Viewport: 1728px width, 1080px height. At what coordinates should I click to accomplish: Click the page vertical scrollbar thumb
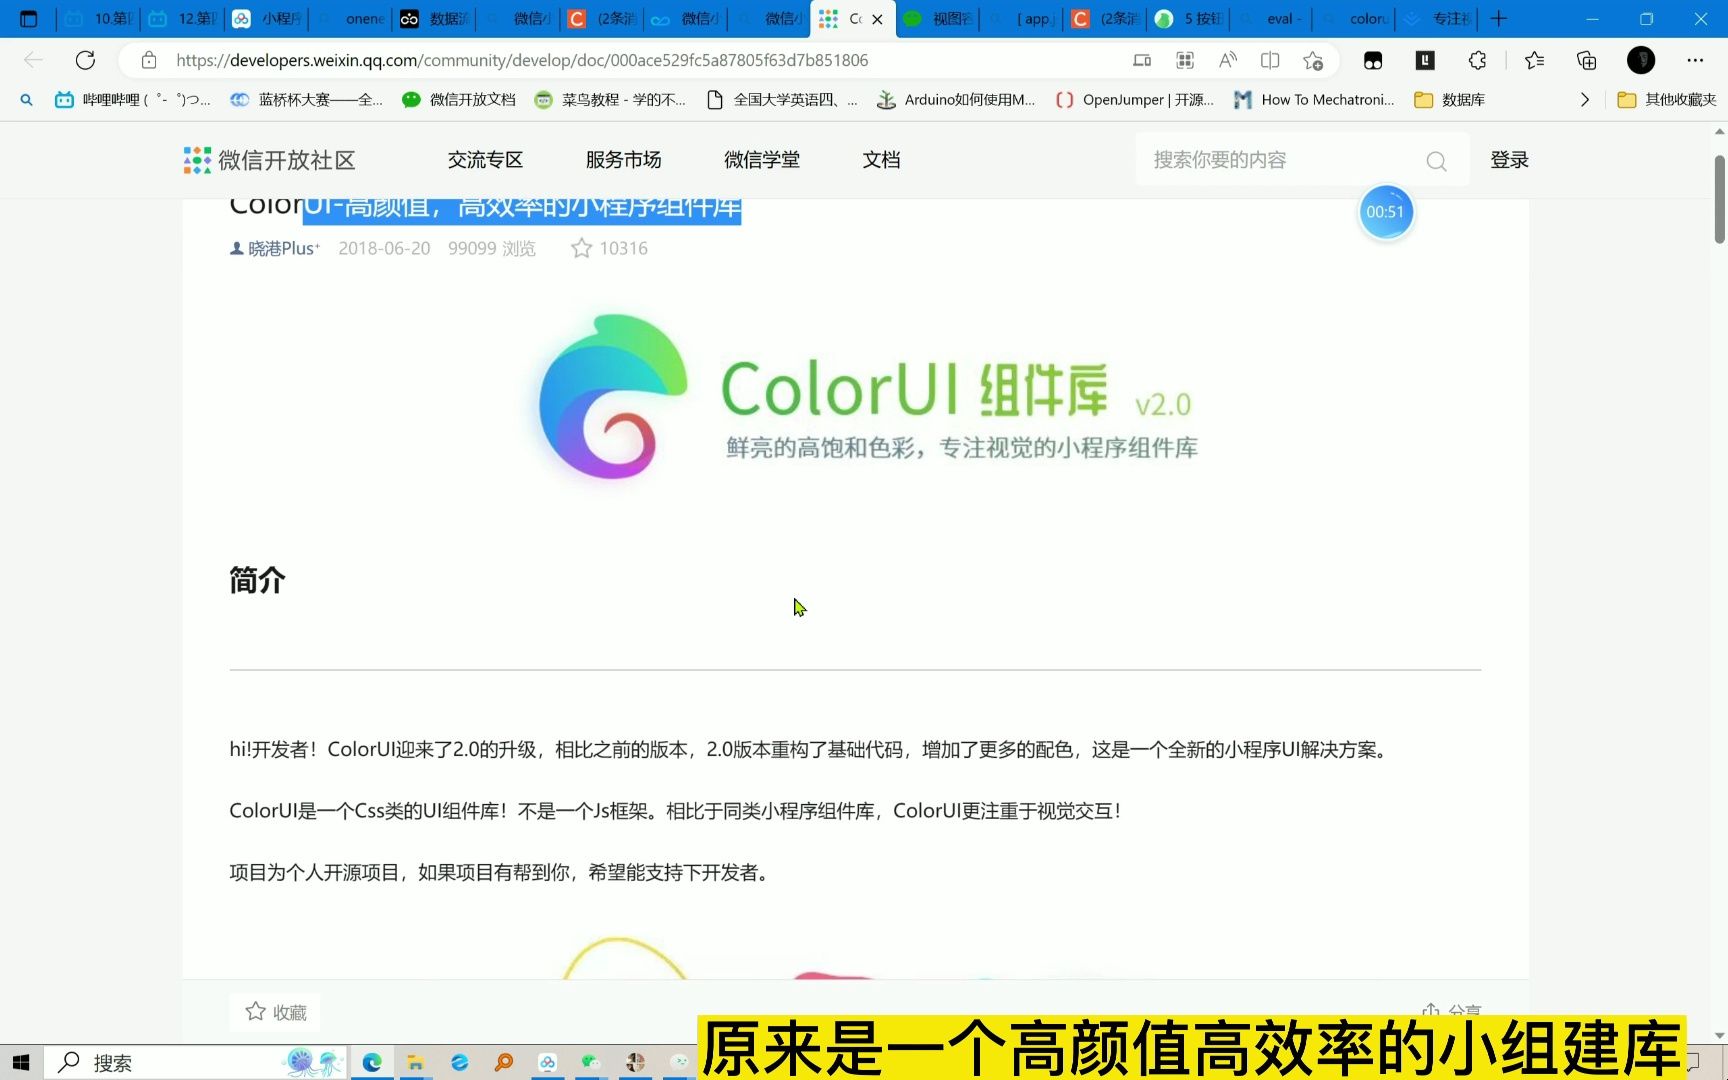click(1719, 199)
